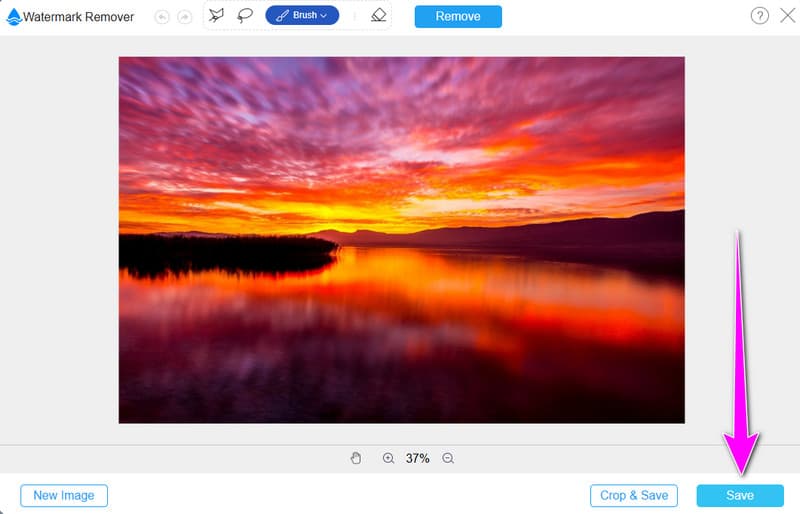This screenshot has height=514, width=800.
Task: Click the Crop & Save button
Action: 634,495
